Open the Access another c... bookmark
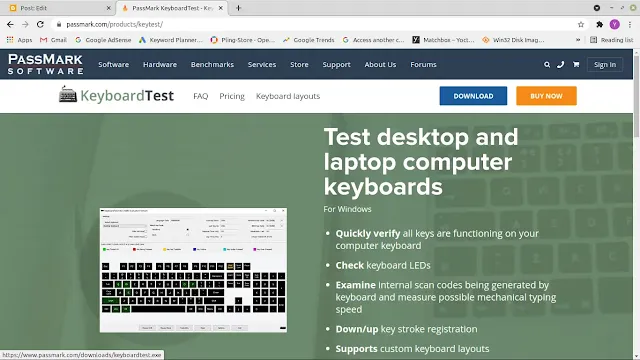Image resolution: width=640 pixels, height=360 pixels. click(373, 40)
